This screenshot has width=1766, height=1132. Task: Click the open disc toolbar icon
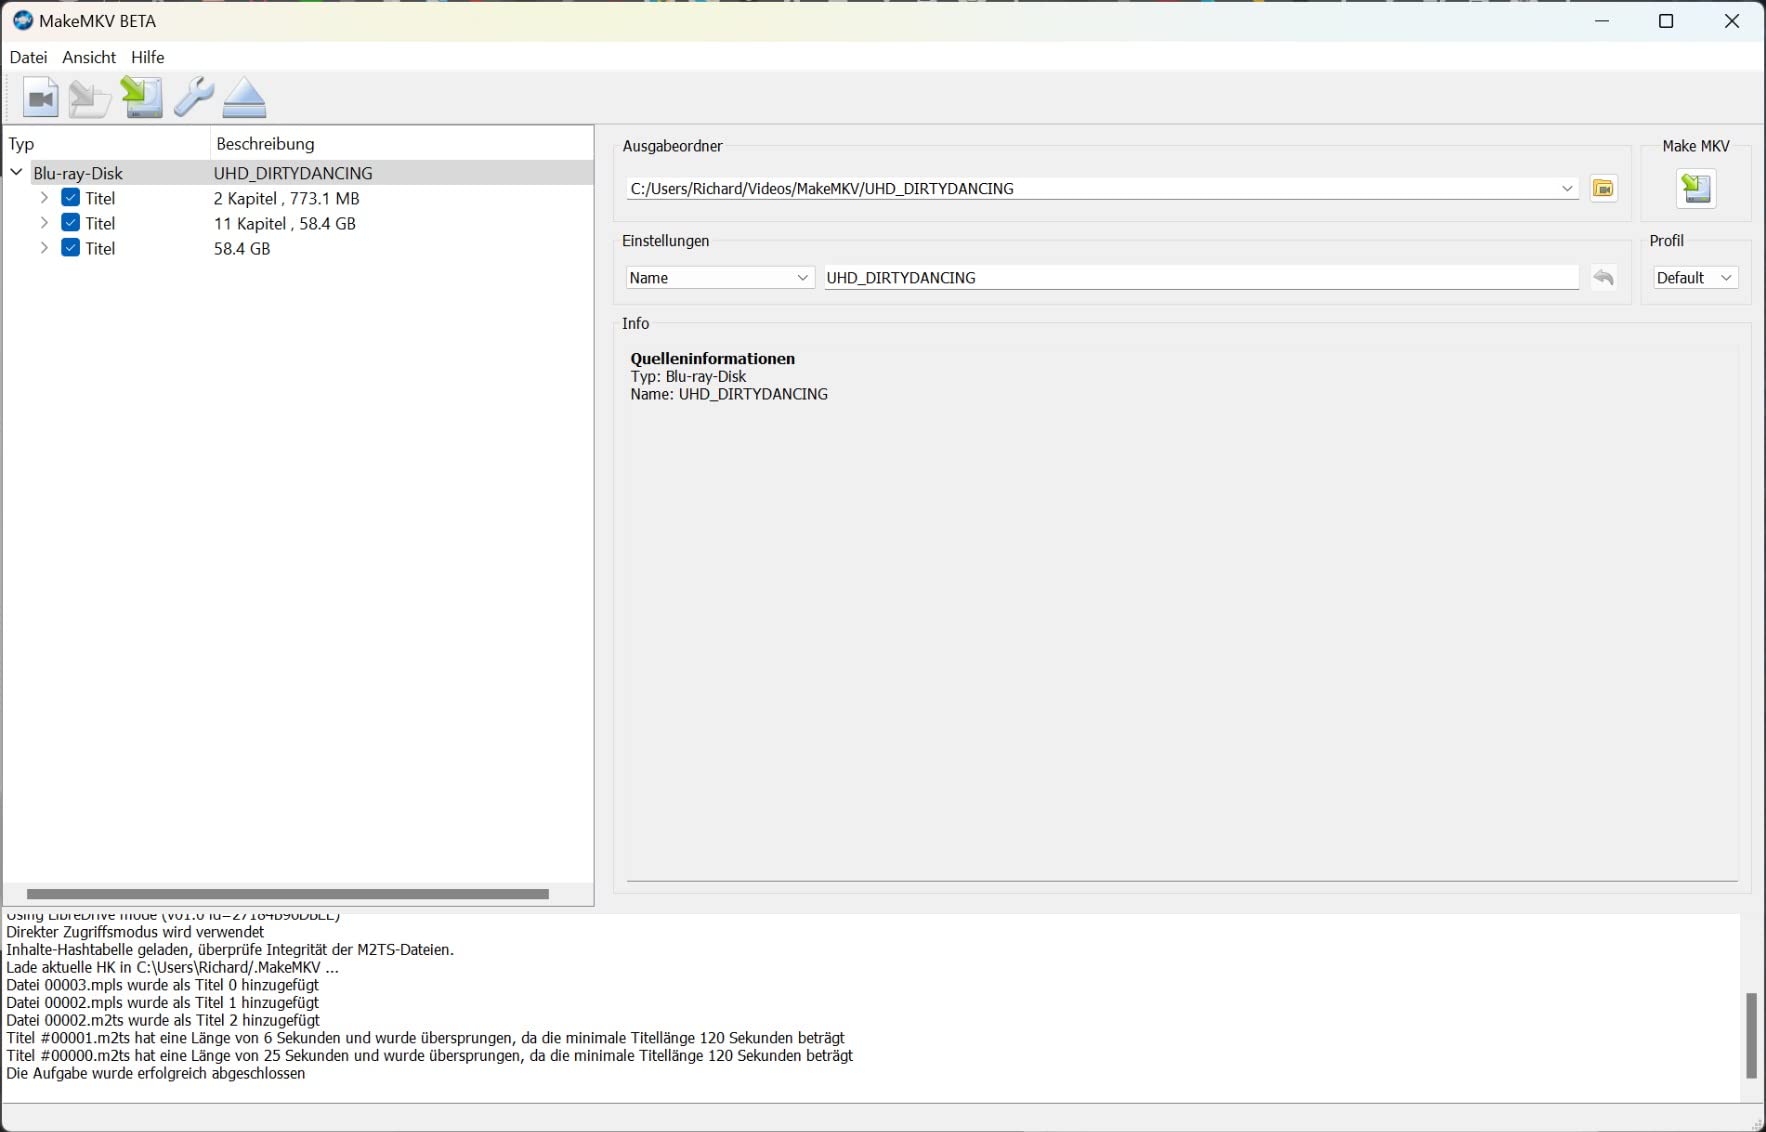click(x=90, y=97)
